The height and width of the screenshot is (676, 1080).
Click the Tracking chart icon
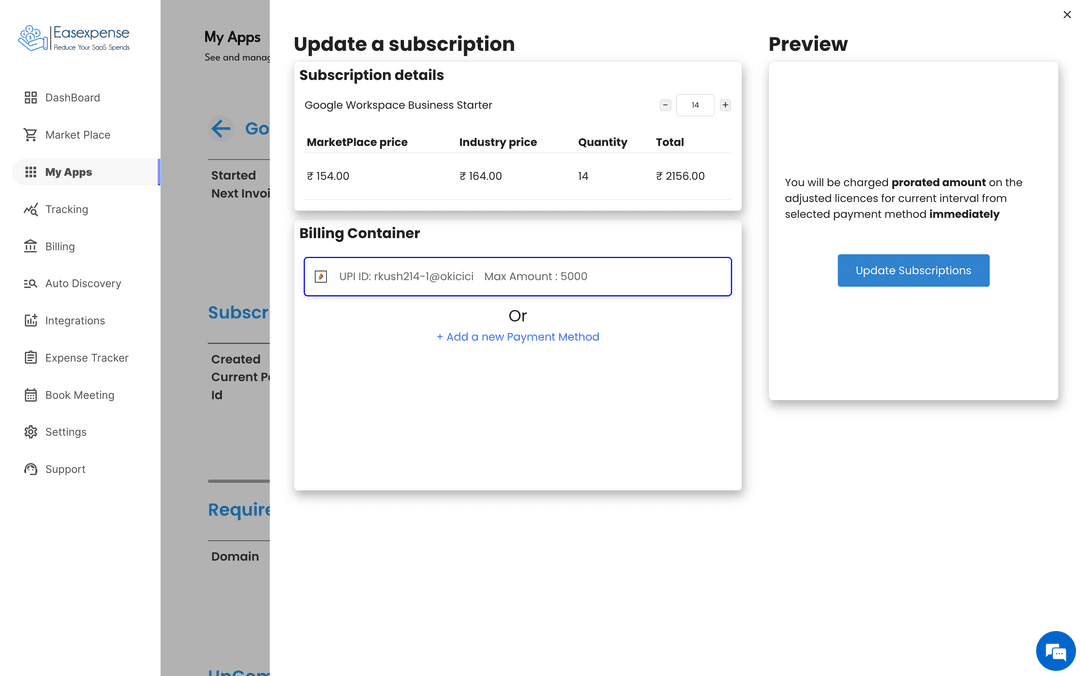[x=30, y=209]
